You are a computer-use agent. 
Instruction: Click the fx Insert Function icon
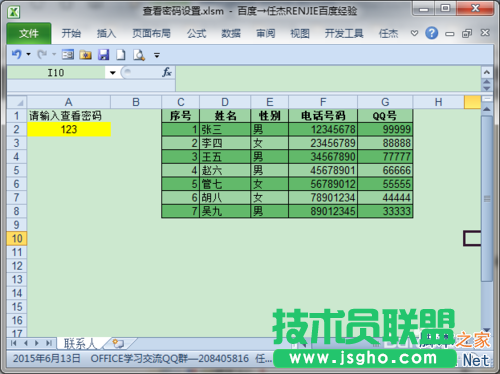[167, 72]
